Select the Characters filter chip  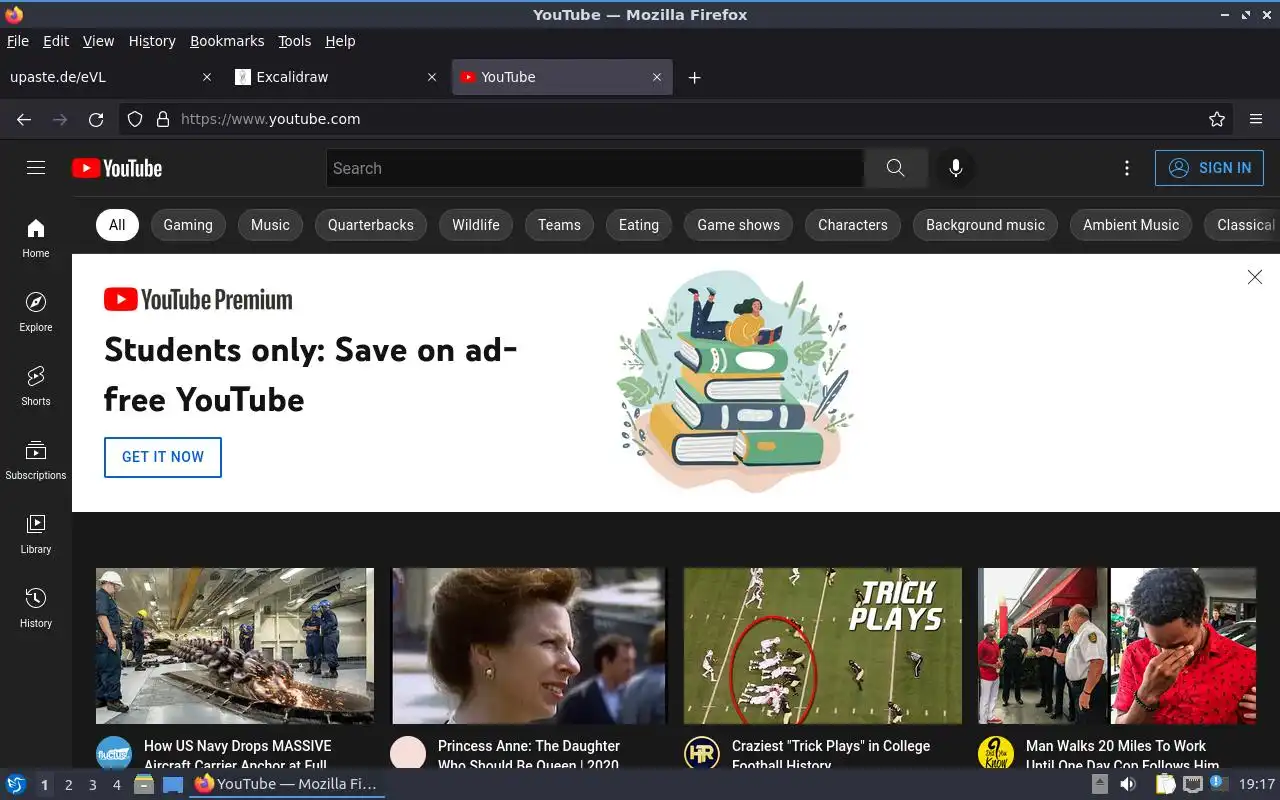click(x=853, y=225)
